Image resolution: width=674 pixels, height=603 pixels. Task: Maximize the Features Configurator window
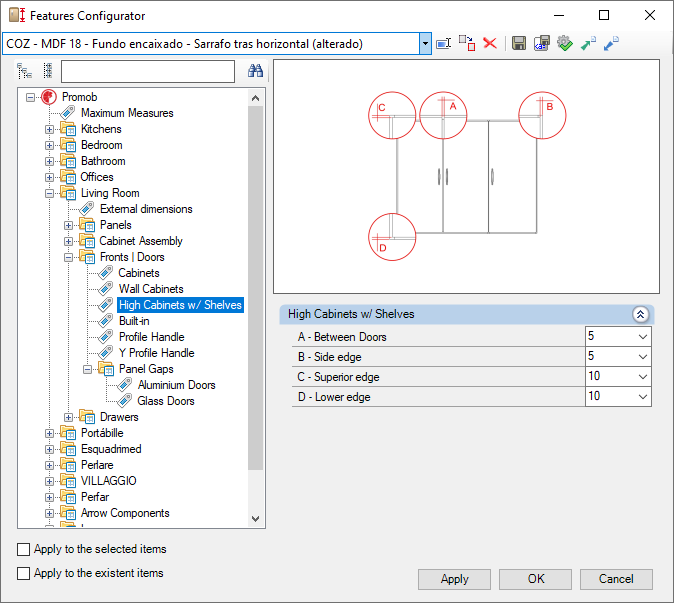click(x=604, y=15)
